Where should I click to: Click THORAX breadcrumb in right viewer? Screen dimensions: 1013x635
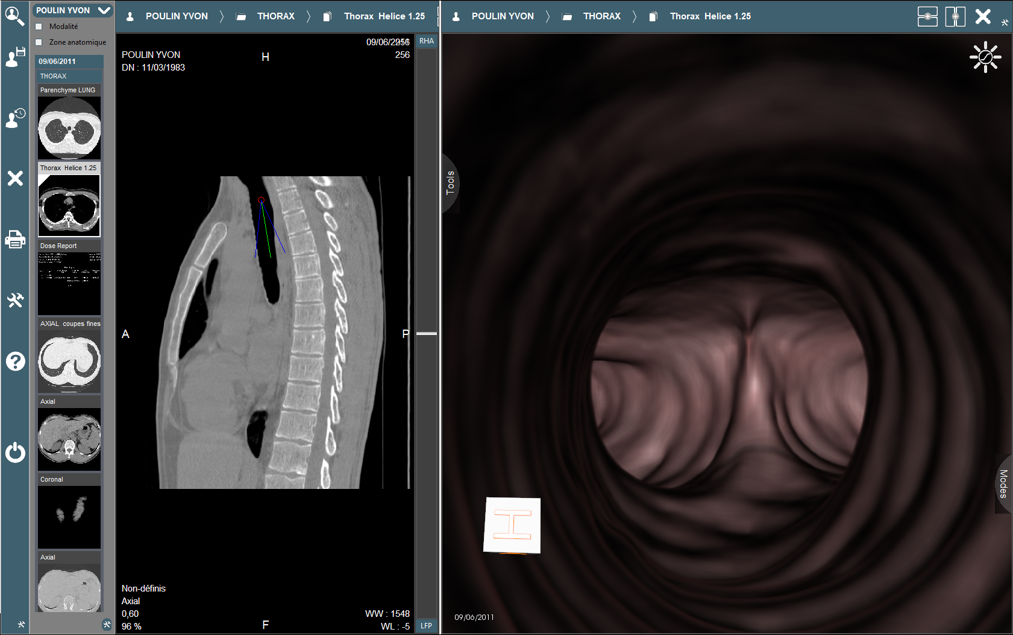(x=601, y=16)
